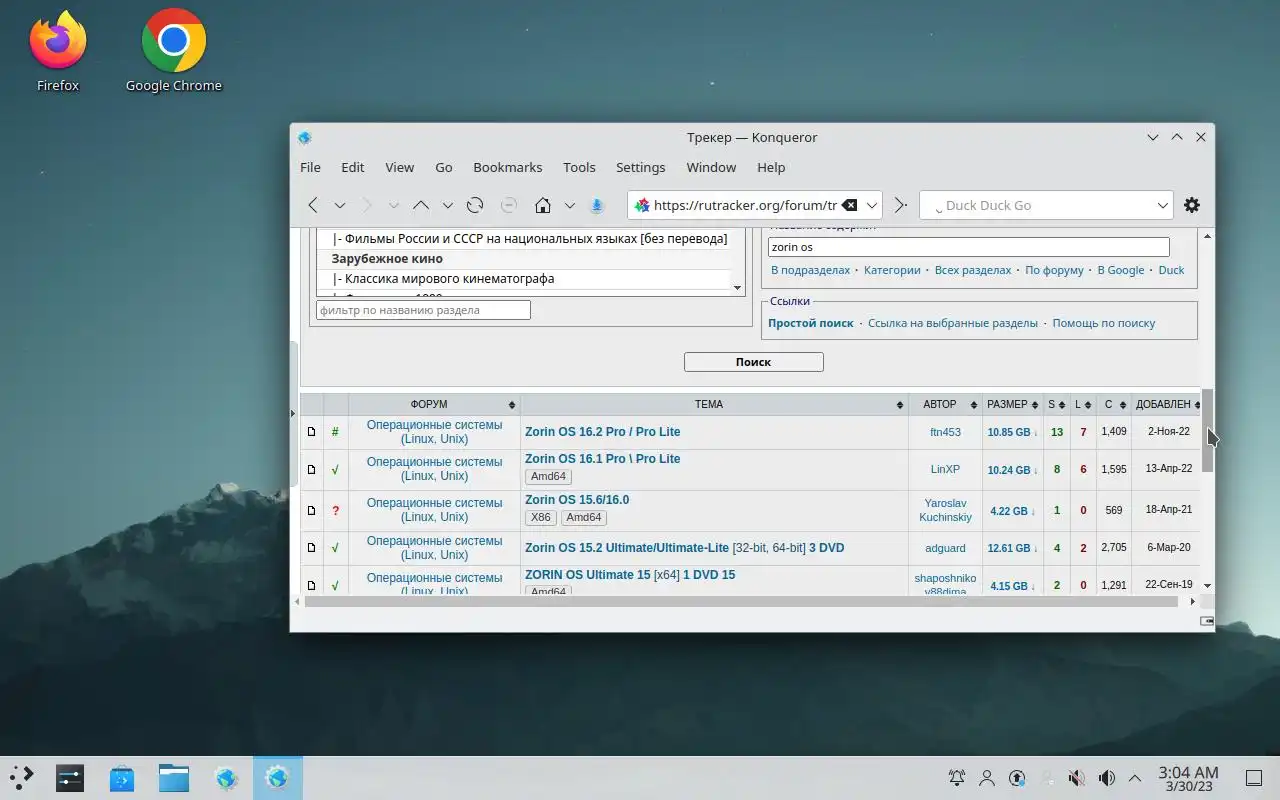Open the Edit menu
The width and height of the screenshot is (1280, 800).
tap(352, 167)
